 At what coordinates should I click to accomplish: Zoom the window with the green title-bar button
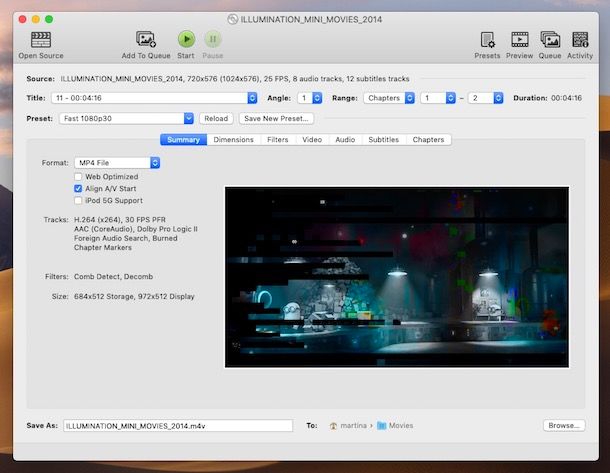click(49, 19)
